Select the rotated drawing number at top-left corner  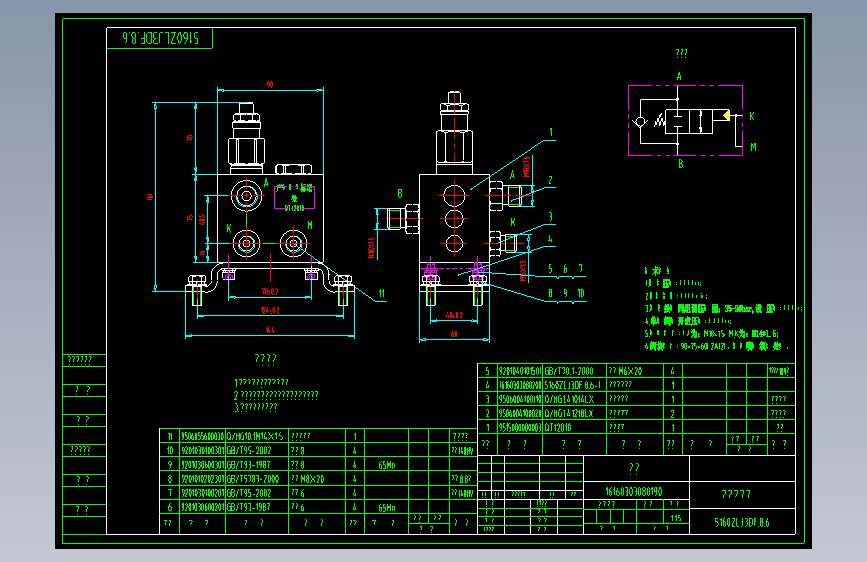coord(160,38)
